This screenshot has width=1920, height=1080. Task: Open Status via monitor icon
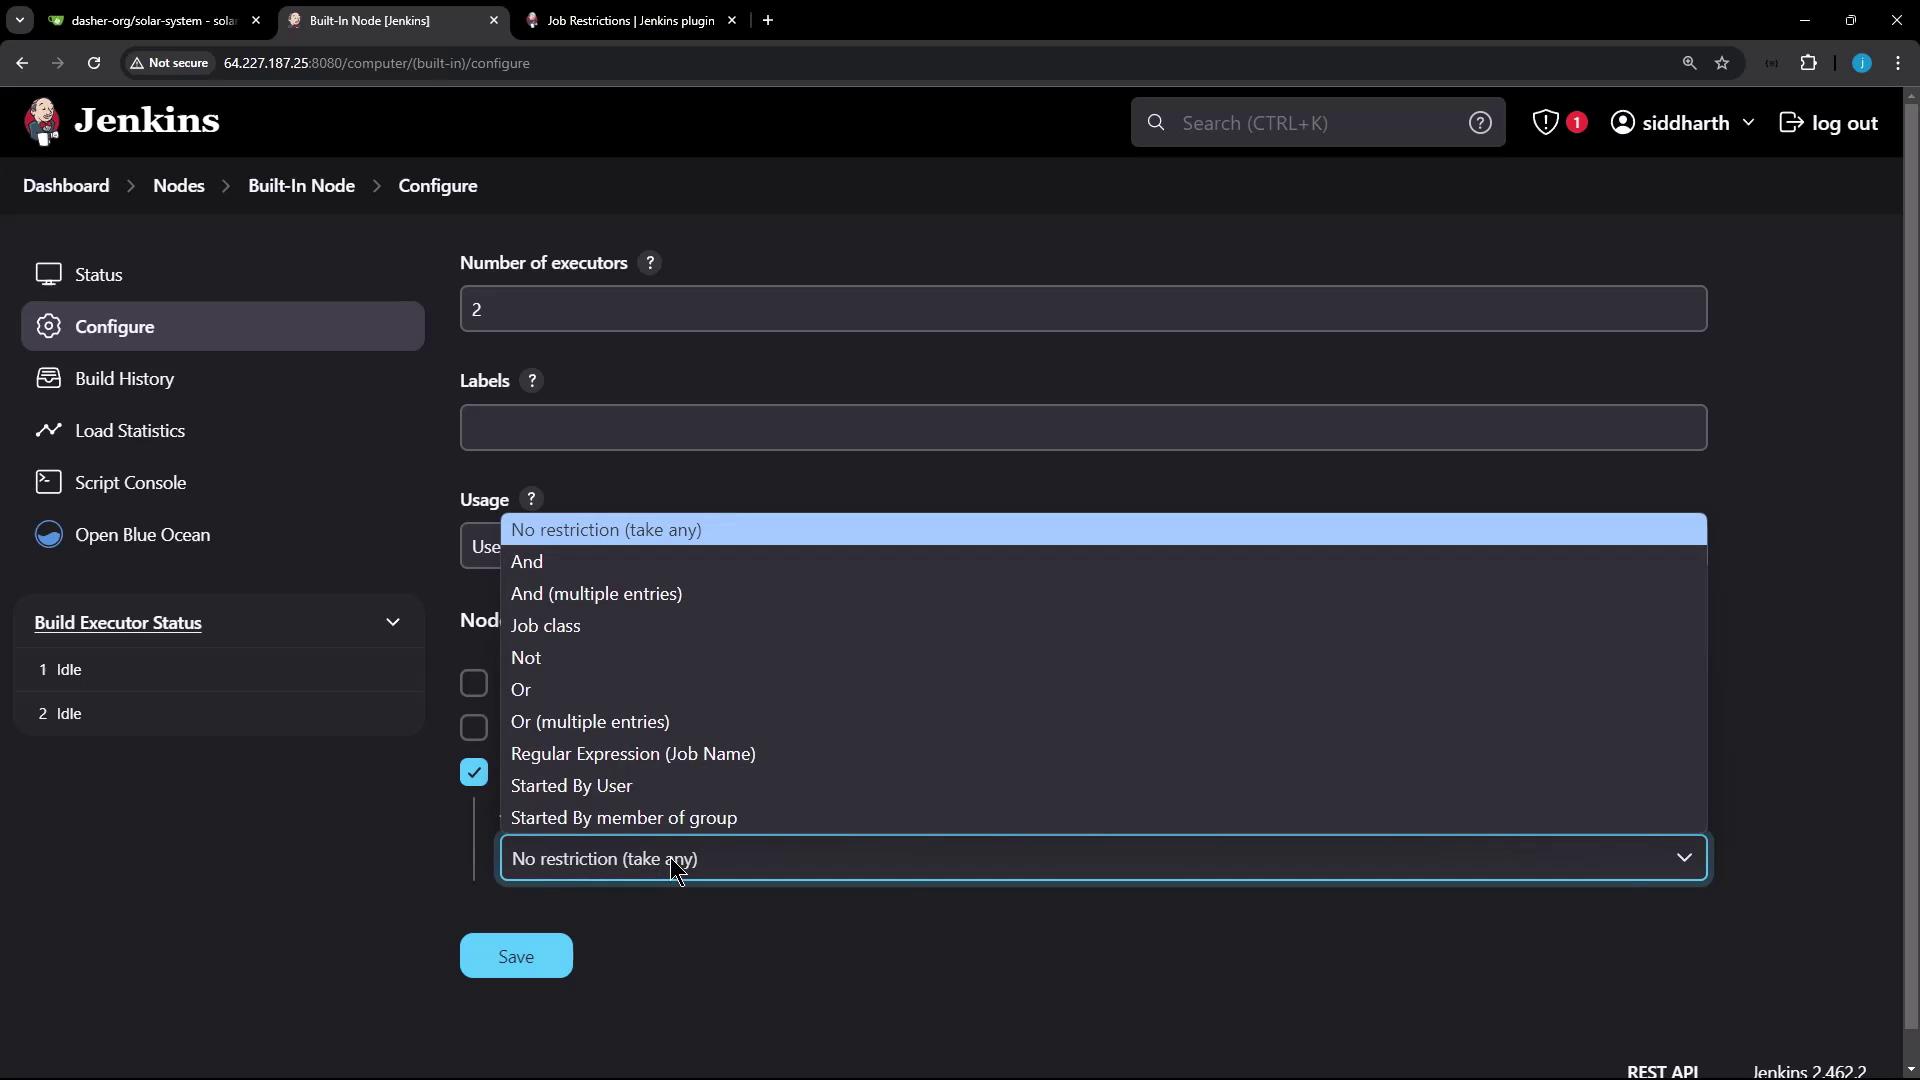coord(49,274)
